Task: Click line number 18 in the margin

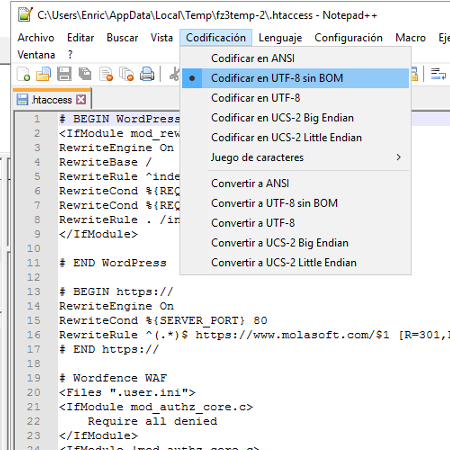Action: [34, 364]
